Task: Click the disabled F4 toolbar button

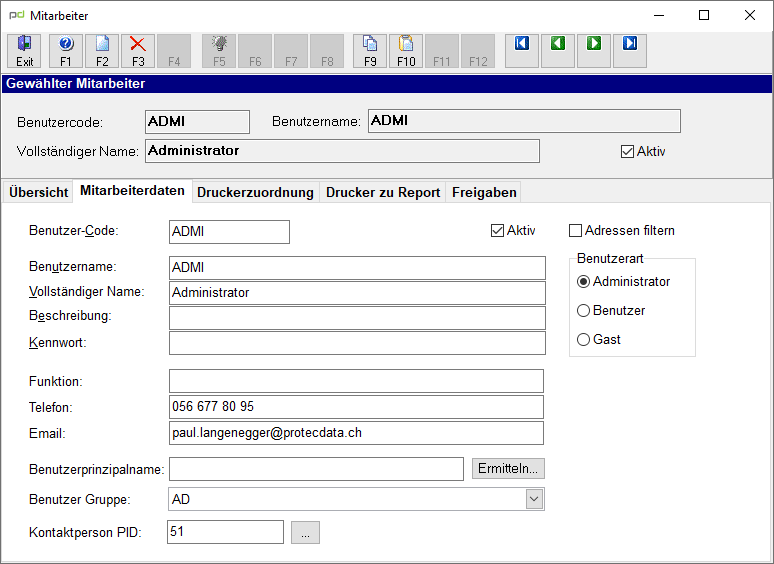Action: (174, 51)
